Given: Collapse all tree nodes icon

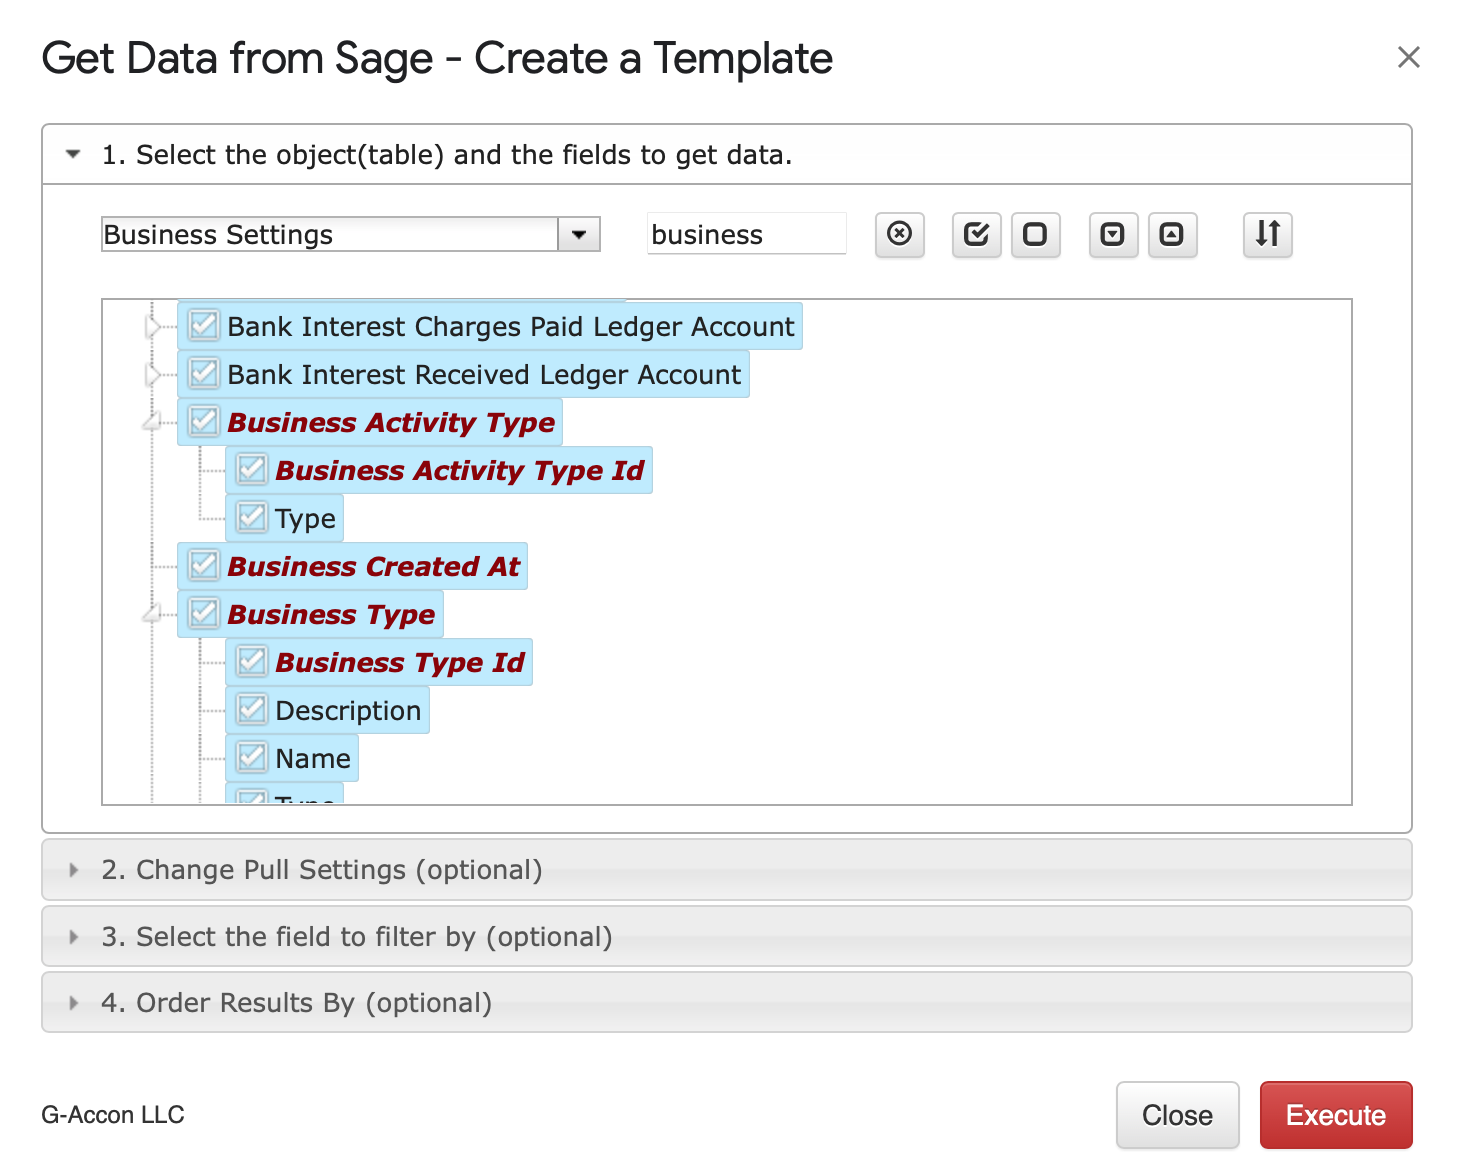Looking at the screenshot, I should (x=1172, y=235).
